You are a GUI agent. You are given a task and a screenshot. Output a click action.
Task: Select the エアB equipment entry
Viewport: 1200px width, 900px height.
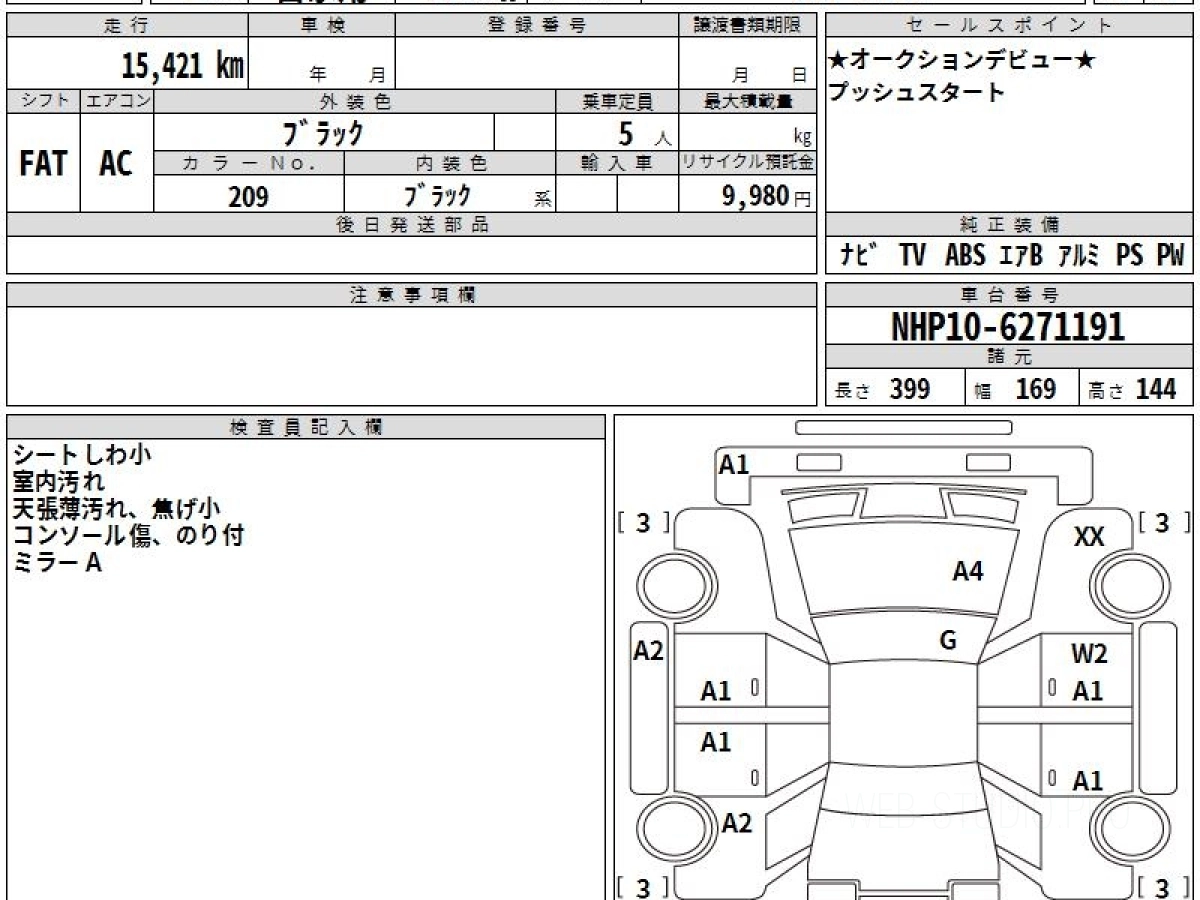[1021, 255]
